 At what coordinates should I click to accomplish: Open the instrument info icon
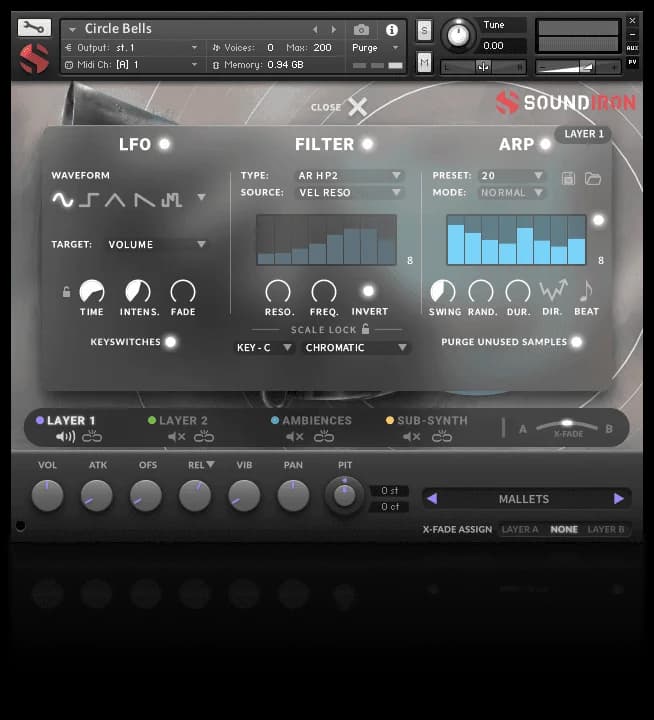(x=391, y=30)
